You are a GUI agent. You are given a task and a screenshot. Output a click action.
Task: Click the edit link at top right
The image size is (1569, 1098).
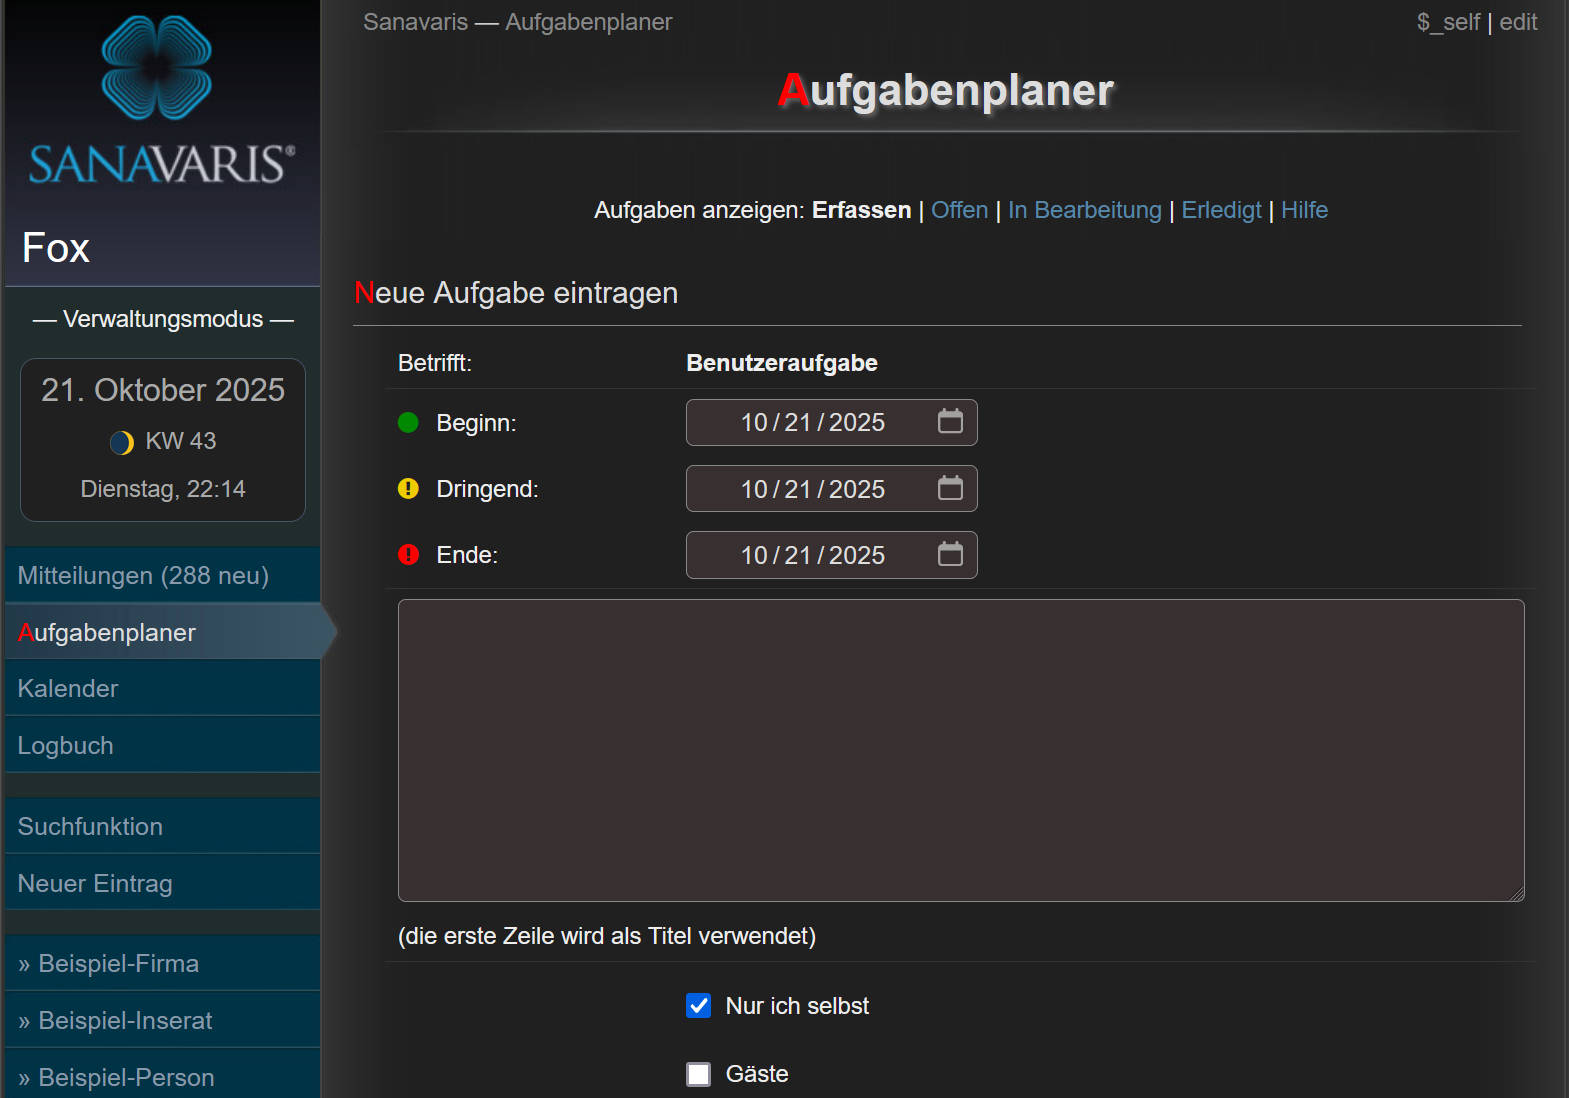point(1518,22)
